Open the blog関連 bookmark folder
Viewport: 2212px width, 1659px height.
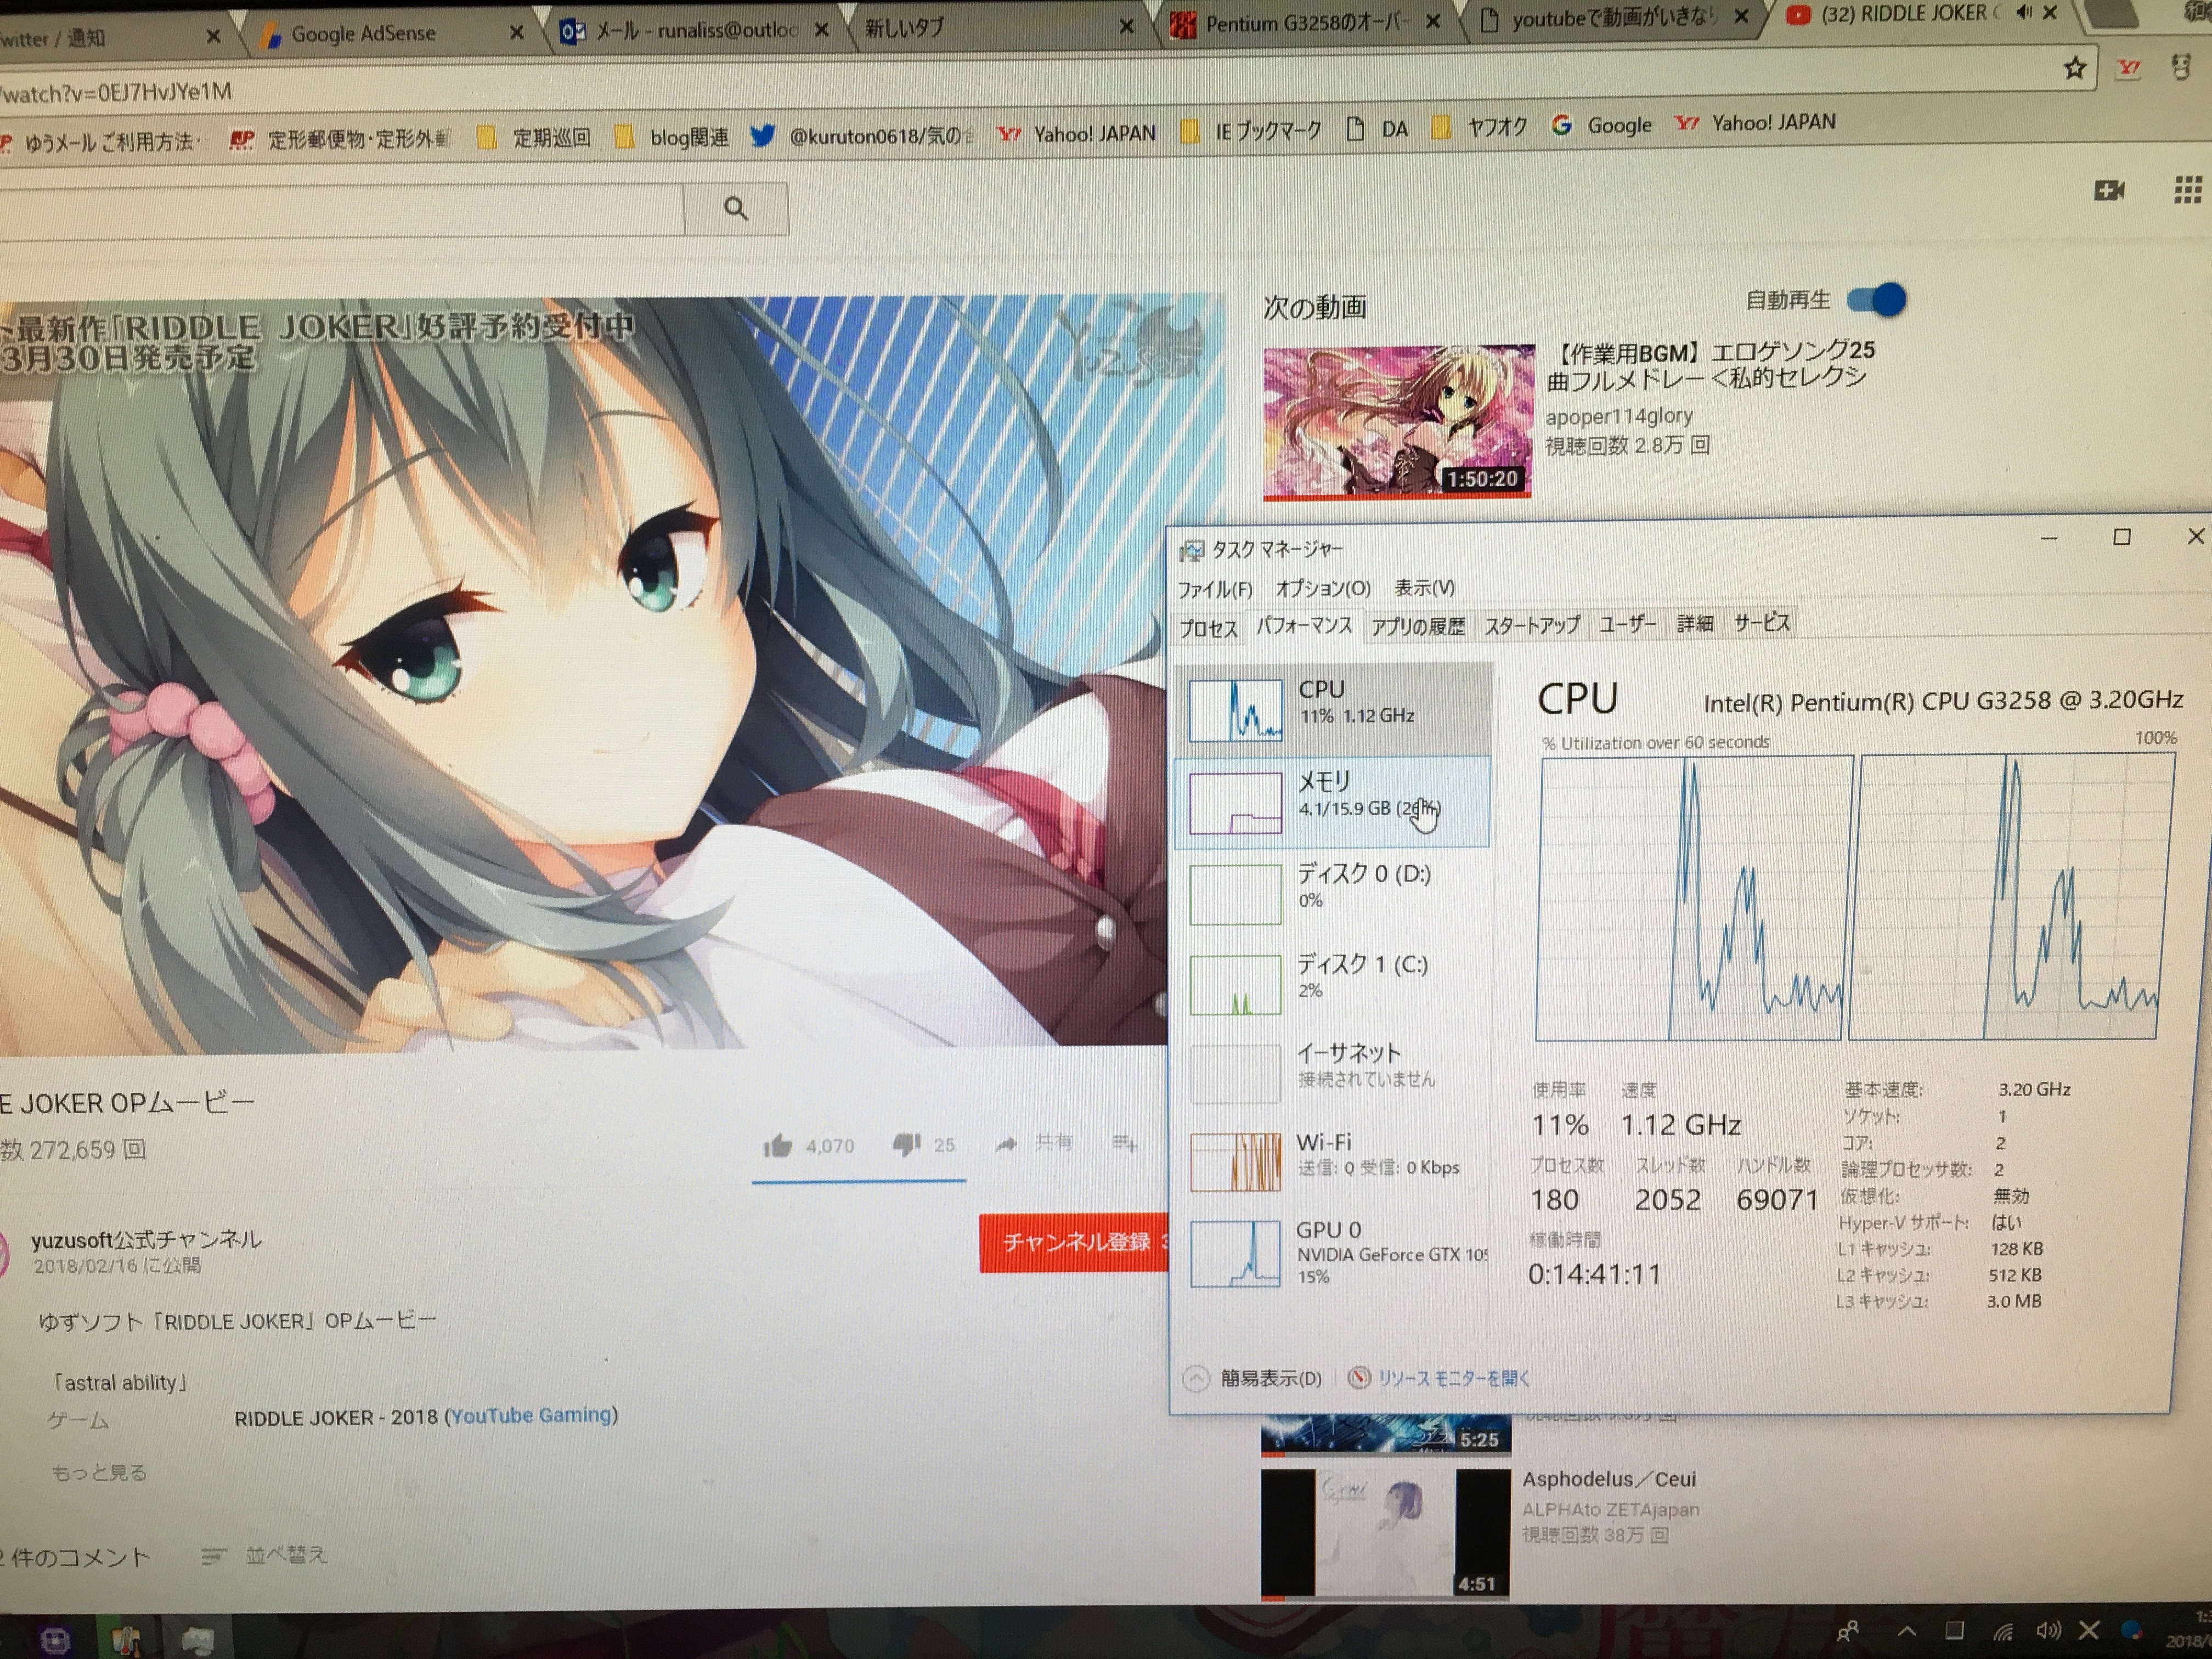[672, 137]
